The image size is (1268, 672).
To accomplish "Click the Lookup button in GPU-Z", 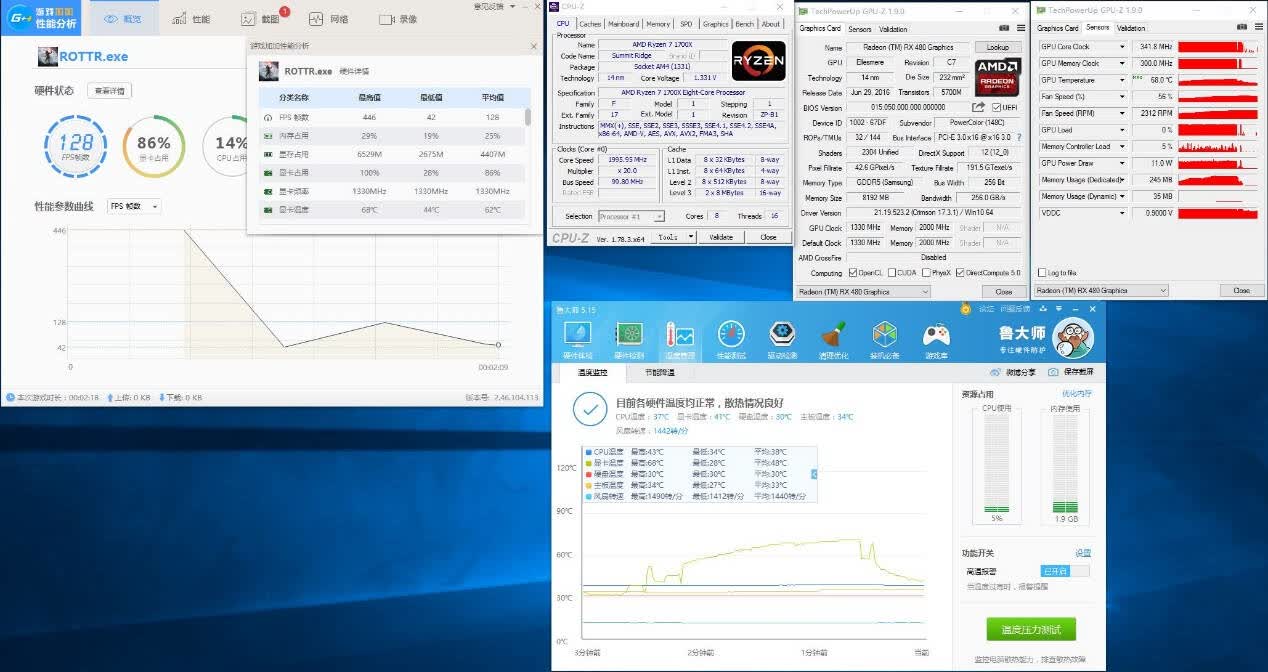I will click(x=998, y=47).
